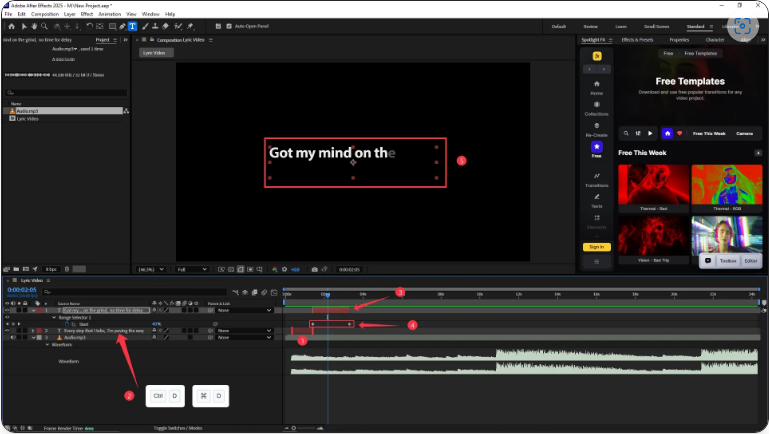Screen dimensions: 769x434
Task: Select the Puppet Pin tool
Action: click(x=190, y=26)
